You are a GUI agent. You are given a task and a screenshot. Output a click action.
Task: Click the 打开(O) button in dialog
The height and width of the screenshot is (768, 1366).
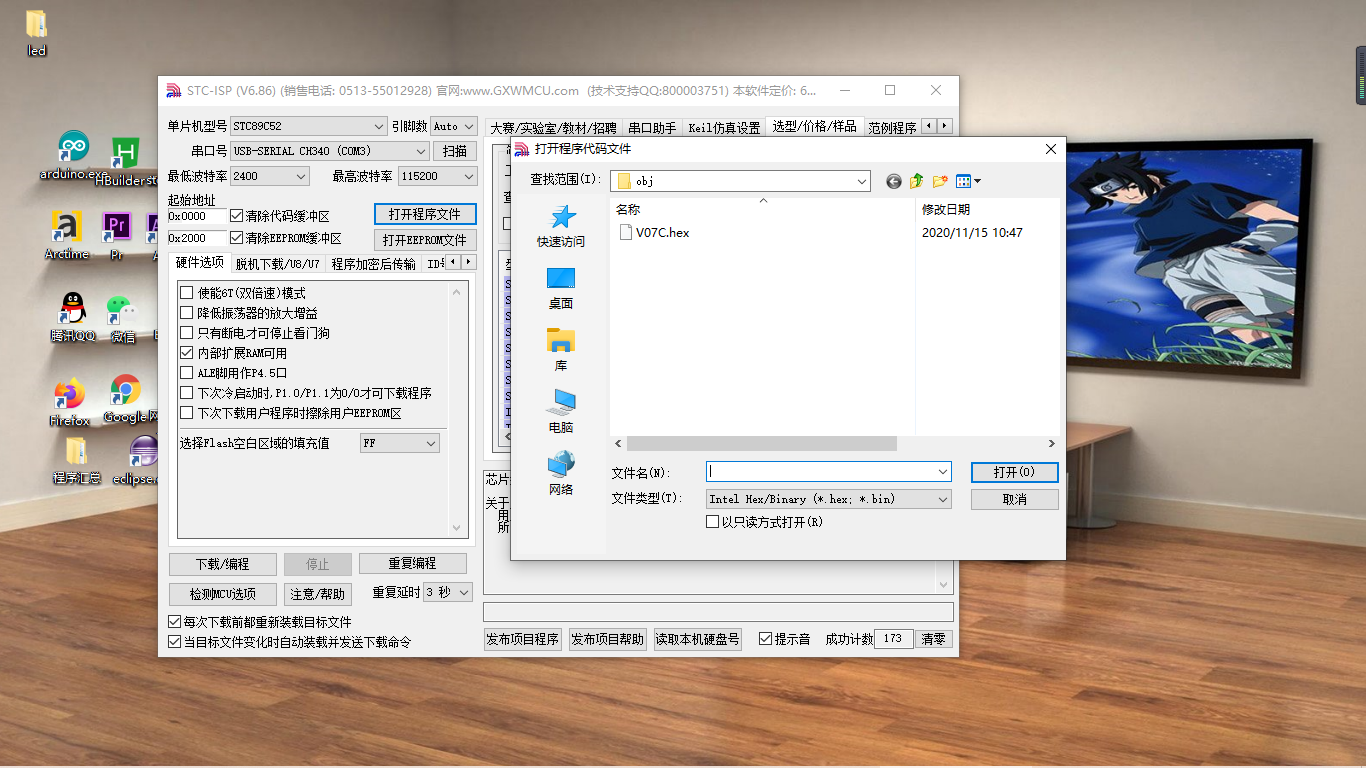coord(1014,472)
